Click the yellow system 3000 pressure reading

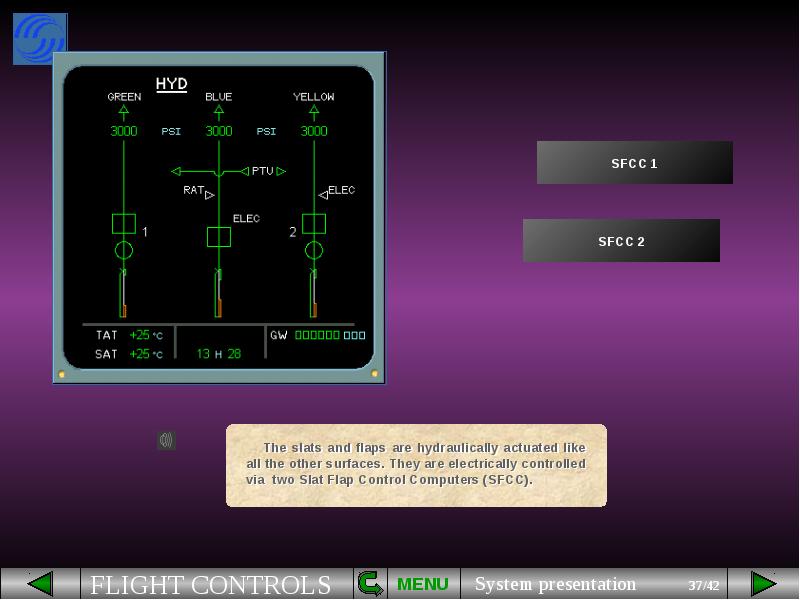(314, 131)
